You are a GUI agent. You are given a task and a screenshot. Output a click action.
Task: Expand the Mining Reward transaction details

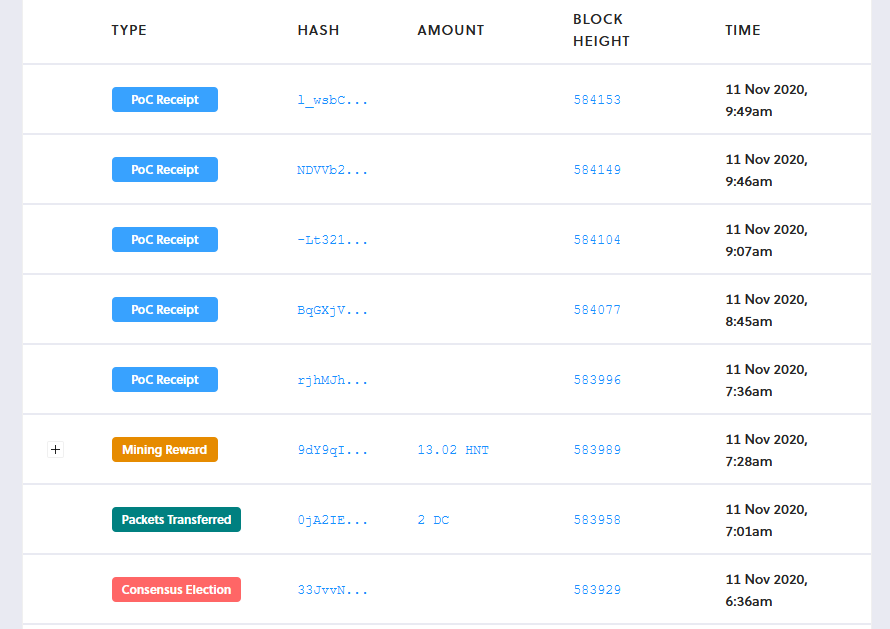coord(55,450)
